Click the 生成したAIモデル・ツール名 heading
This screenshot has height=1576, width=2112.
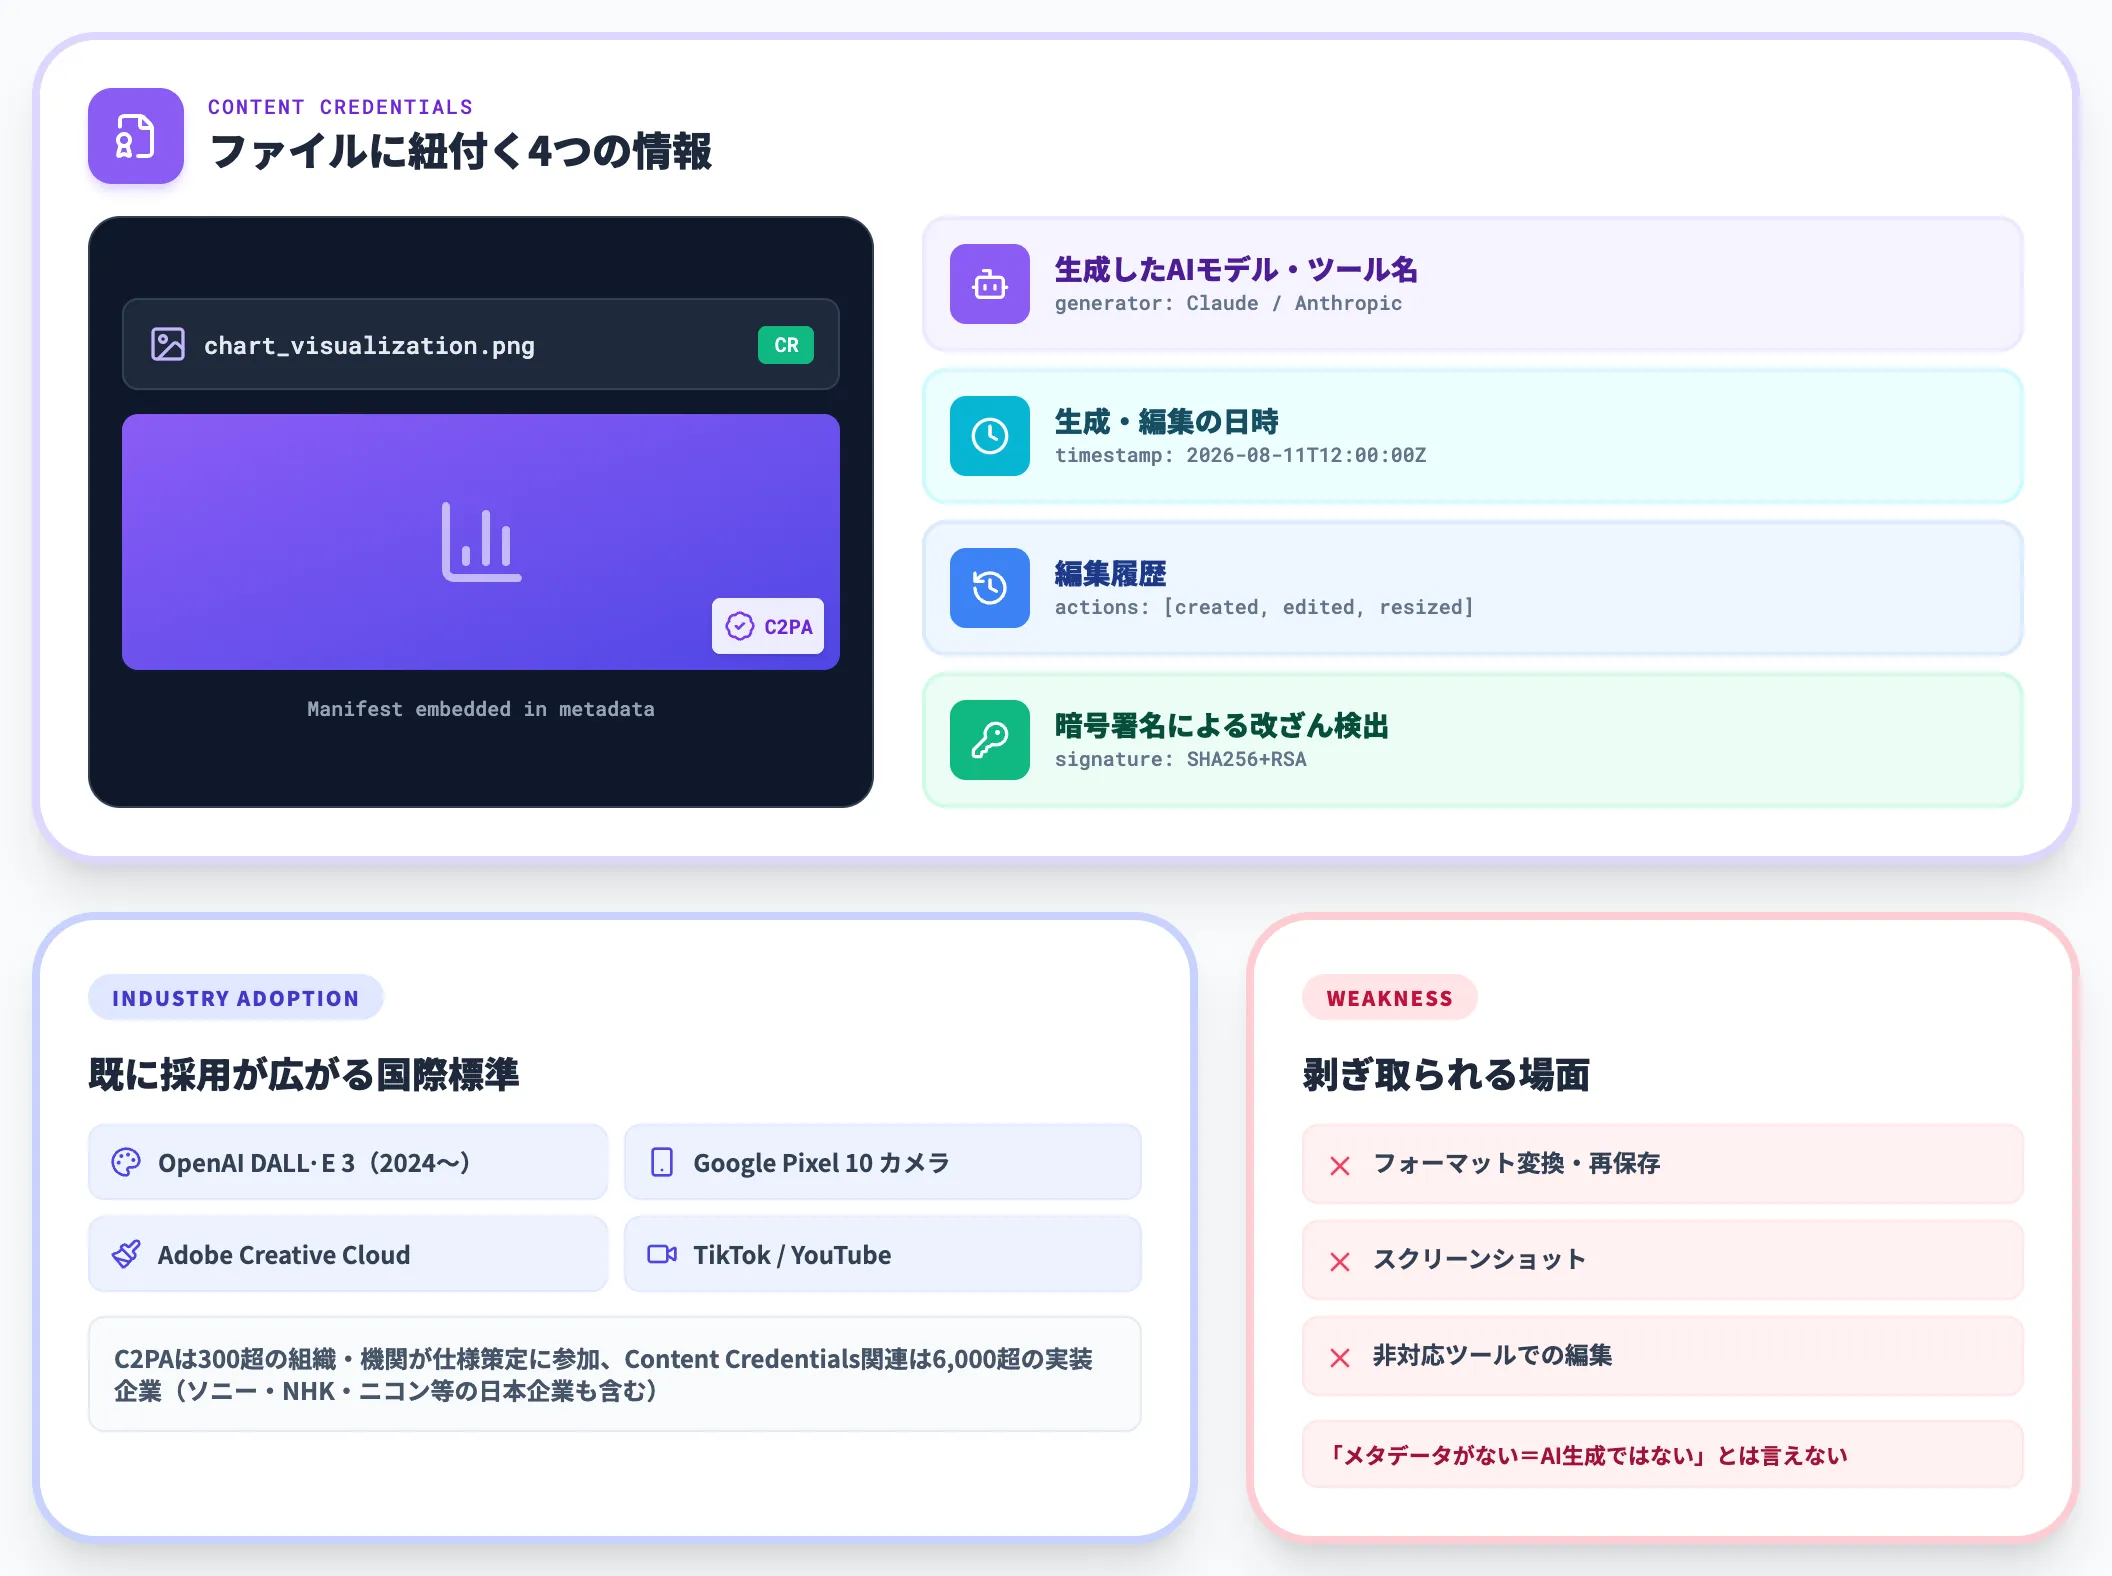coord(1236,269)
